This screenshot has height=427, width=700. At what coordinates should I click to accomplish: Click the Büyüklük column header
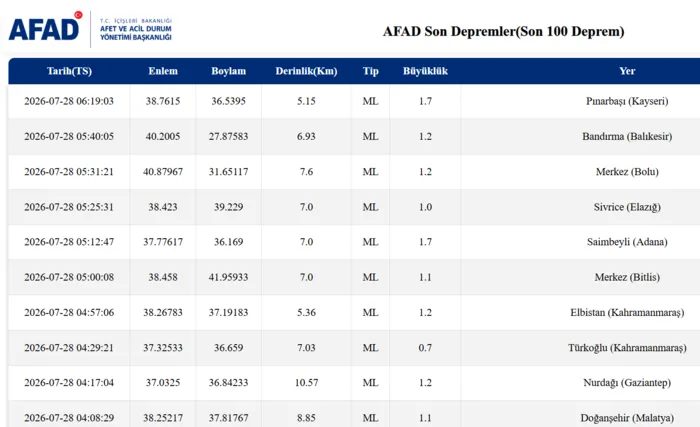[x=425, y=71]
